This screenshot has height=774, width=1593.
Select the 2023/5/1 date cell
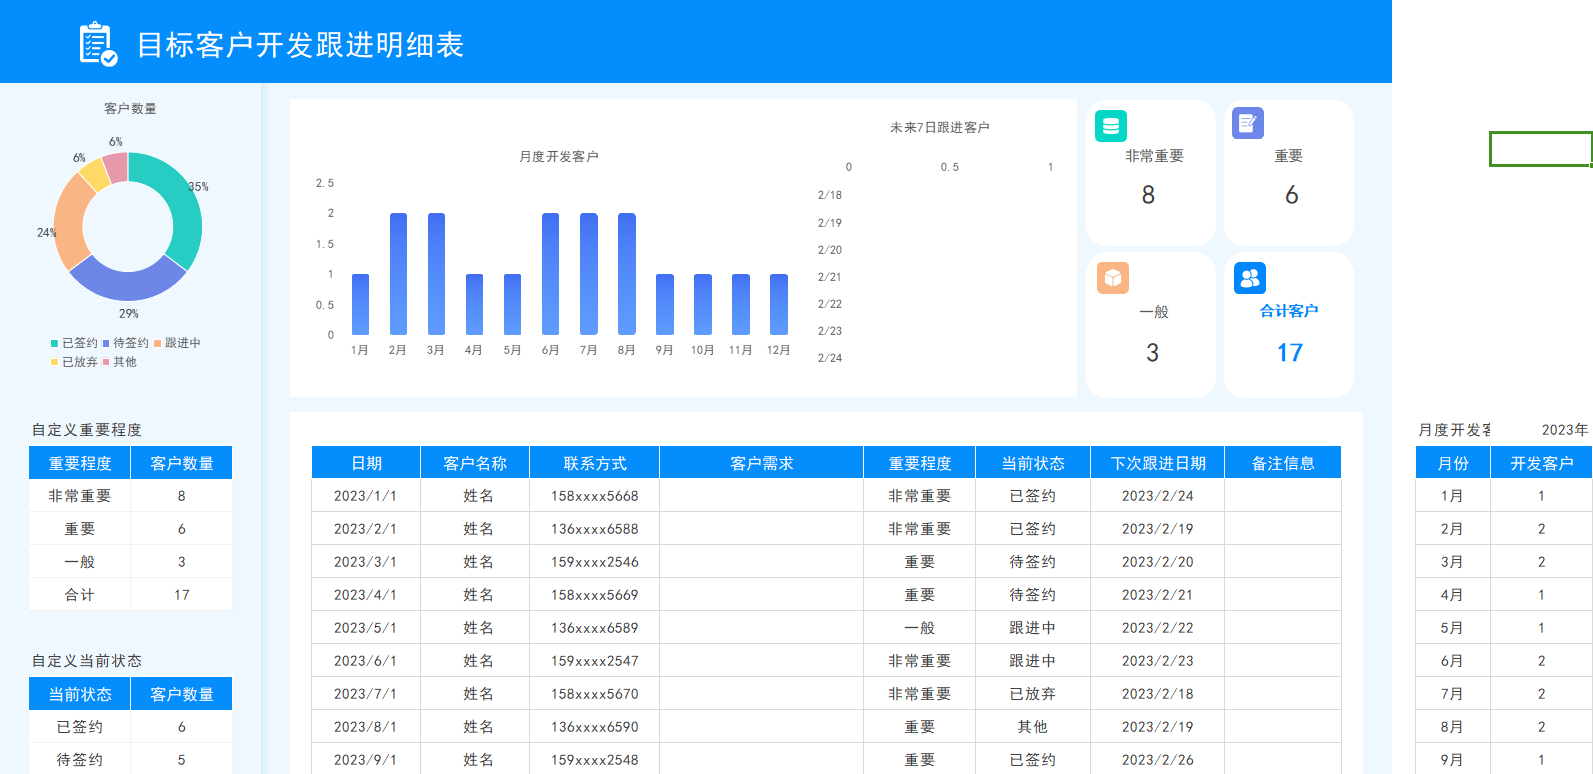366,628
